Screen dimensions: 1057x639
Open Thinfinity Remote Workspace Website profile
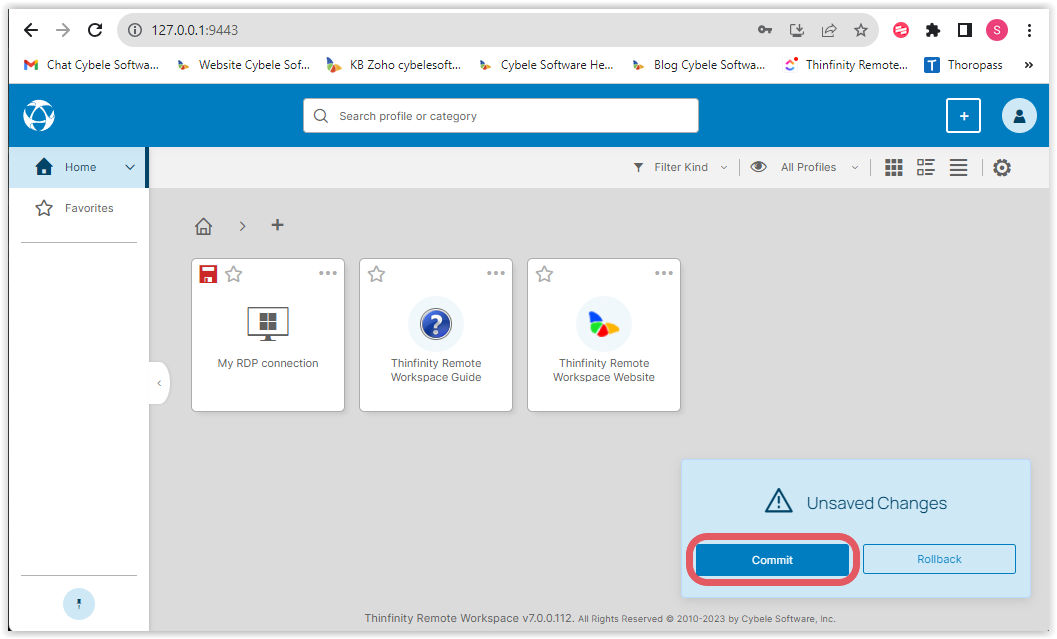[603, 336]
